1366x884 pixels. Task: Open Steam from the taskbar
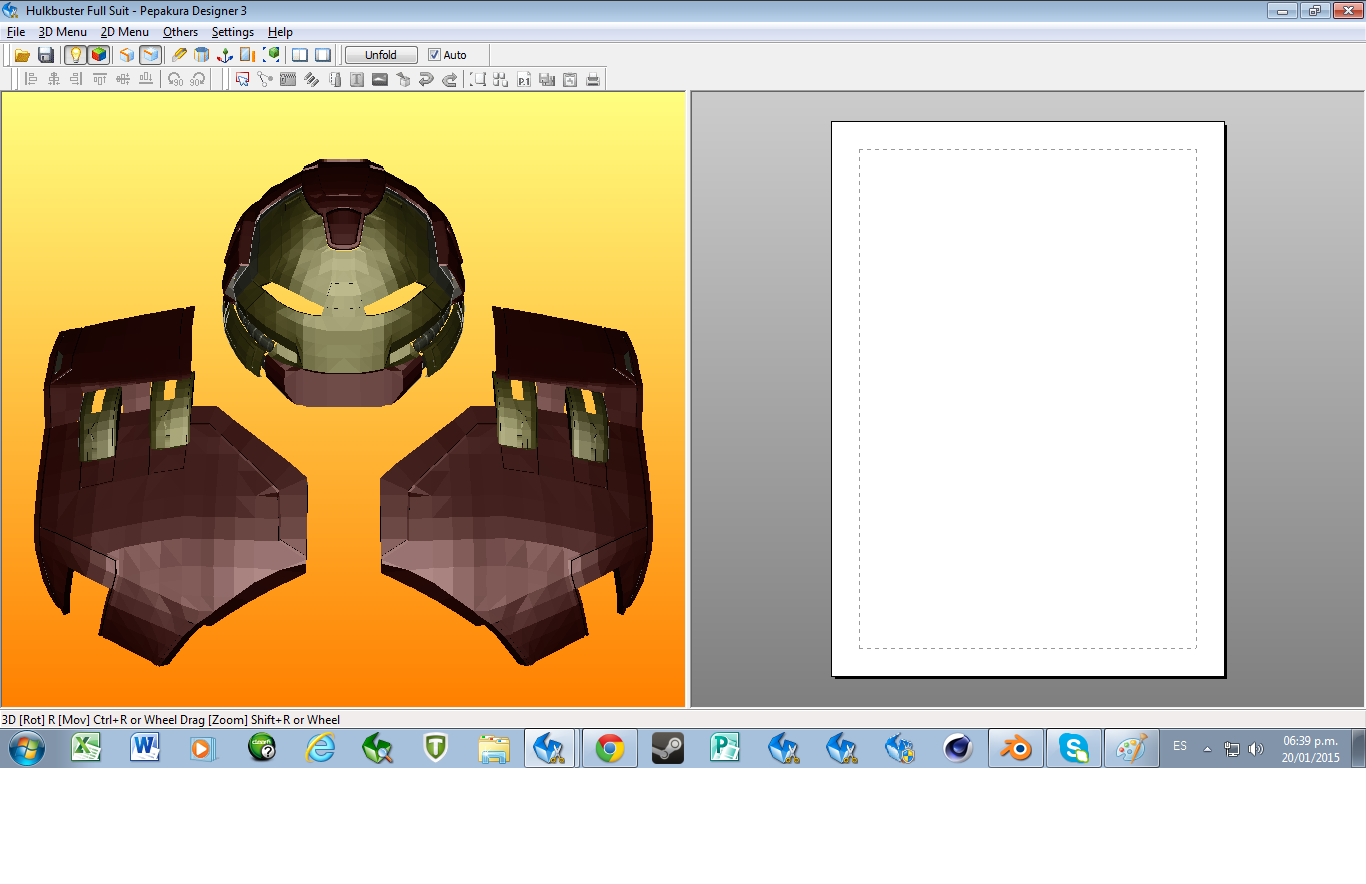click(x=668, y=748)
